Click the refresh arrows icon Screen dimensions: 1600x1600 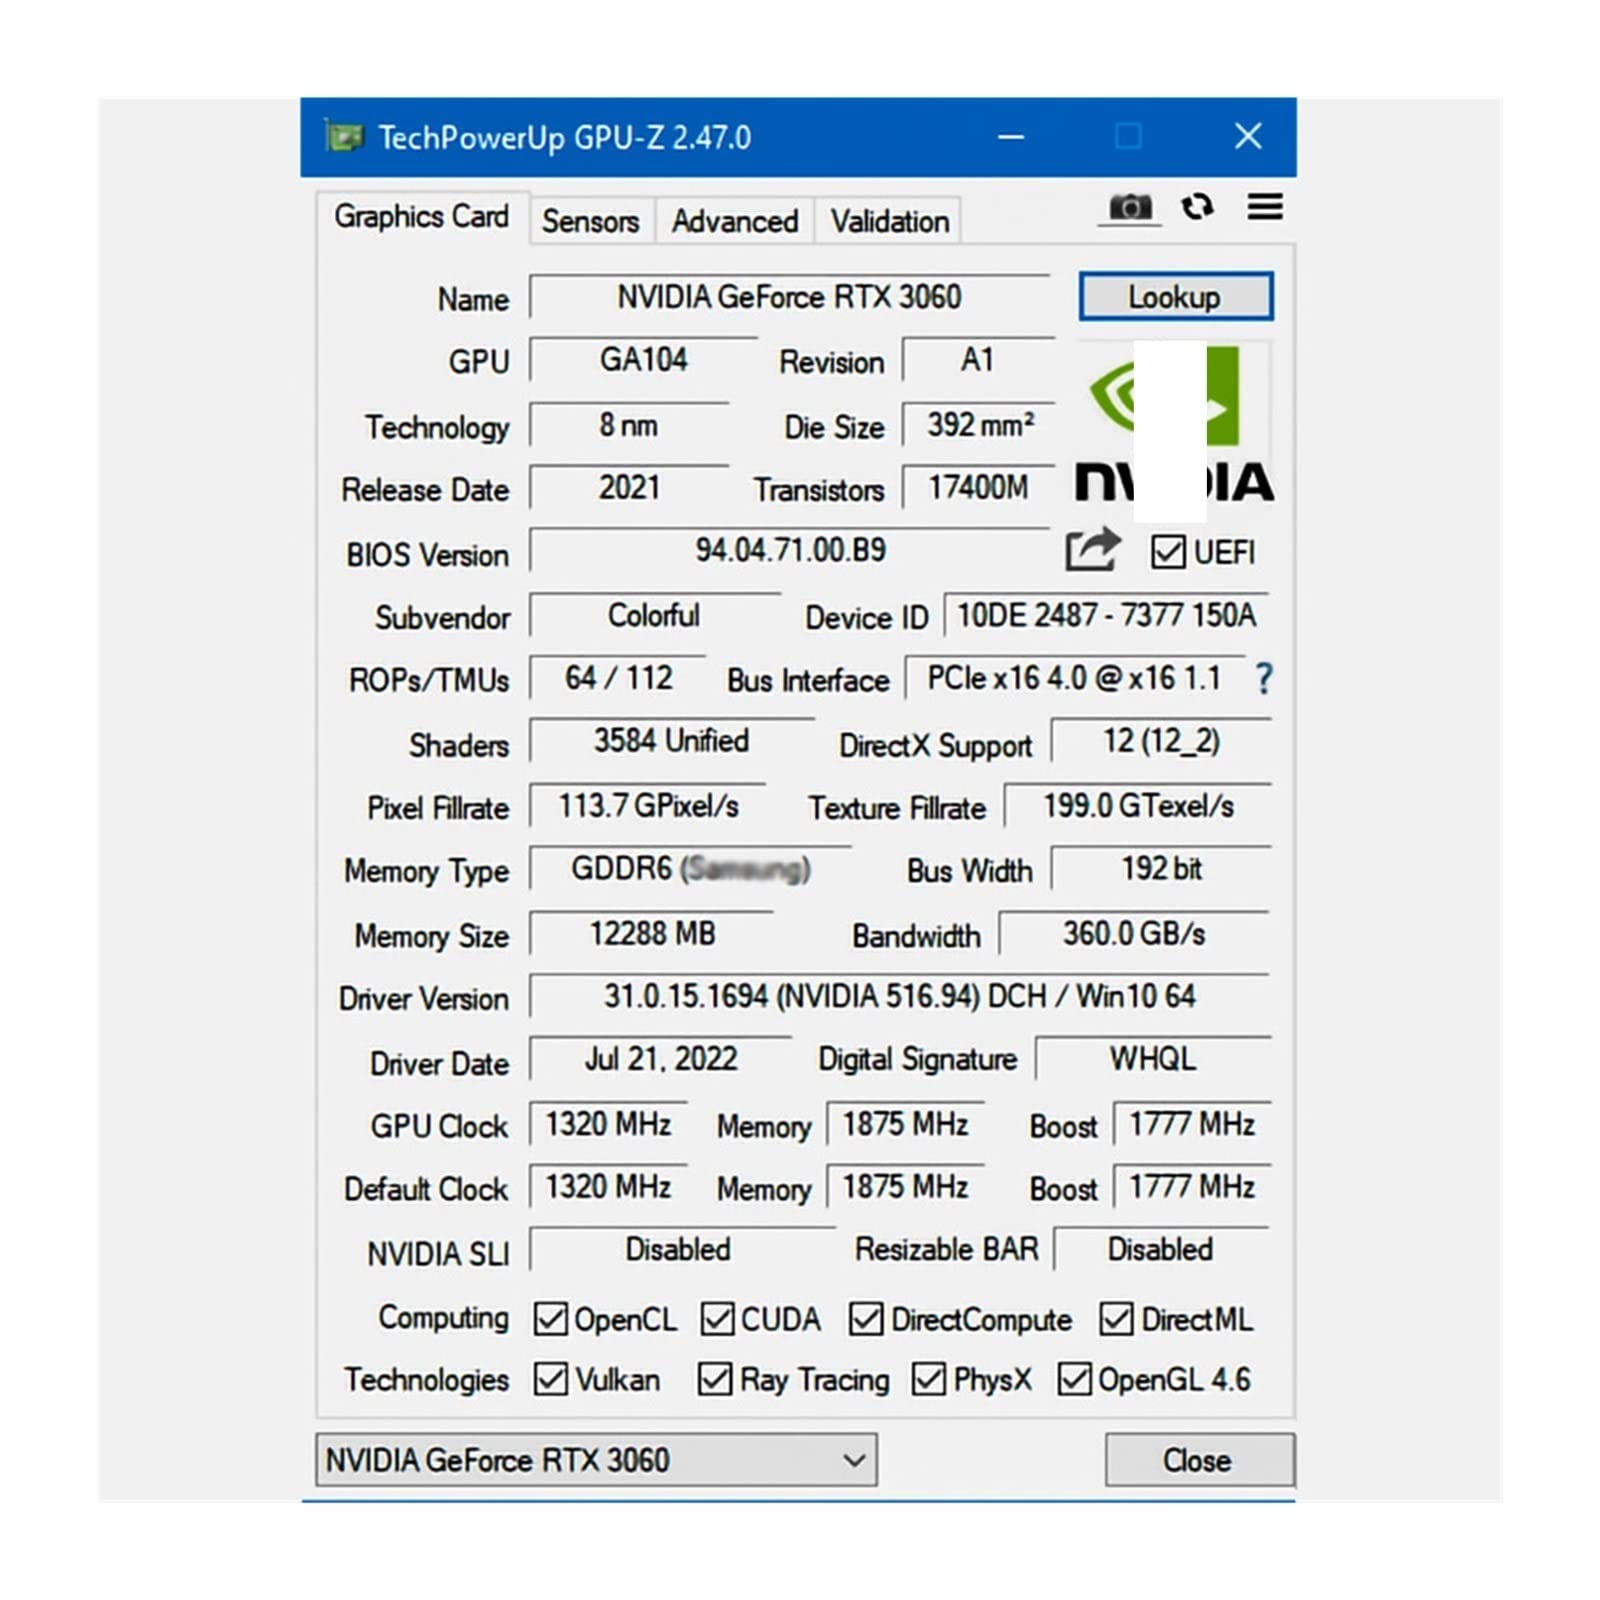1197,207
